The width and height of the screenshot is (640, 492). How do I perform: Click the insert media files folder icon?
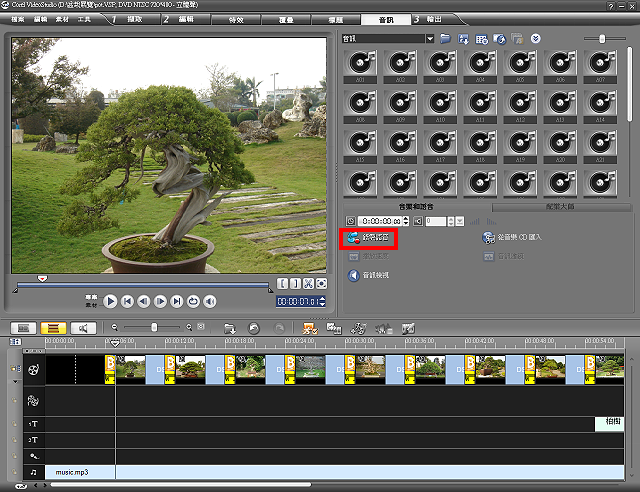point(230,328)
